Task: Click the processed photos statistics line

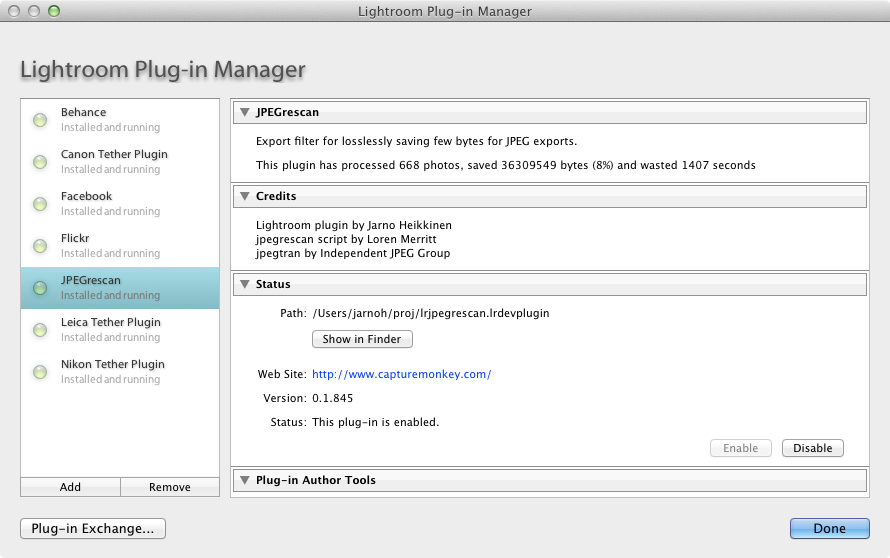Action: 506,165
